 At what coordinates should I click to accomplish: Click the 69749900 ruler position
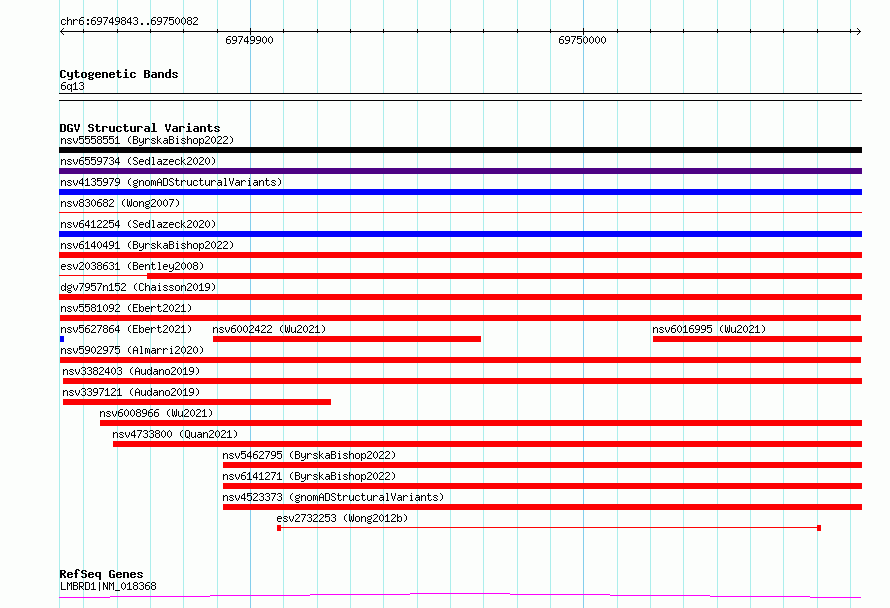point(249,40)
